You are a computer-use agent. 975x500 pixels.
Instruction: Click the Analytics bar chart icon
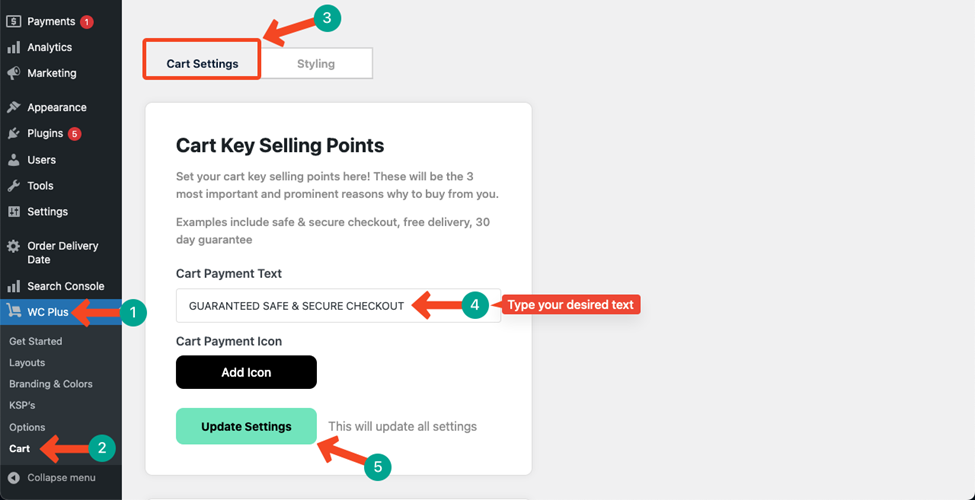(14, 47)
